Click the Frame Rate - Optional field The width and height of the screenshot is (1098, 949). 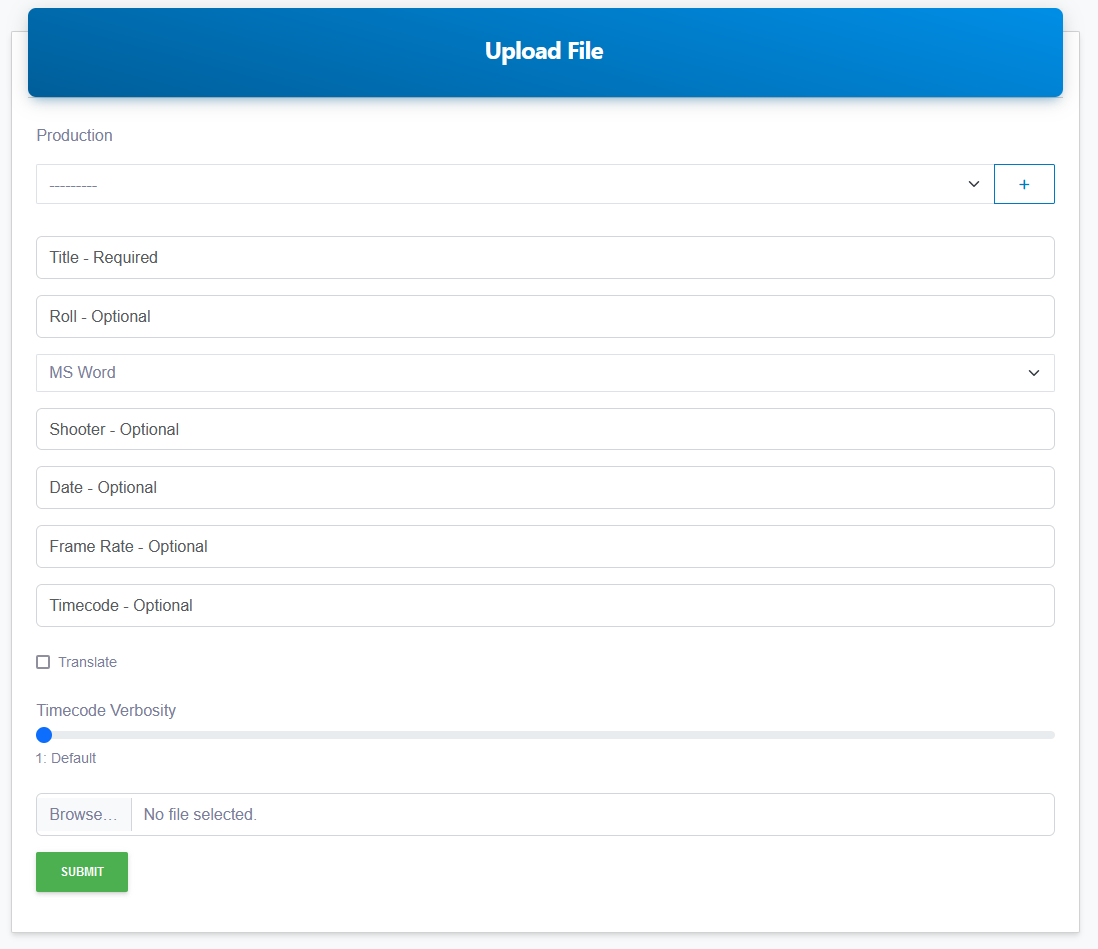tap(544, 546)
